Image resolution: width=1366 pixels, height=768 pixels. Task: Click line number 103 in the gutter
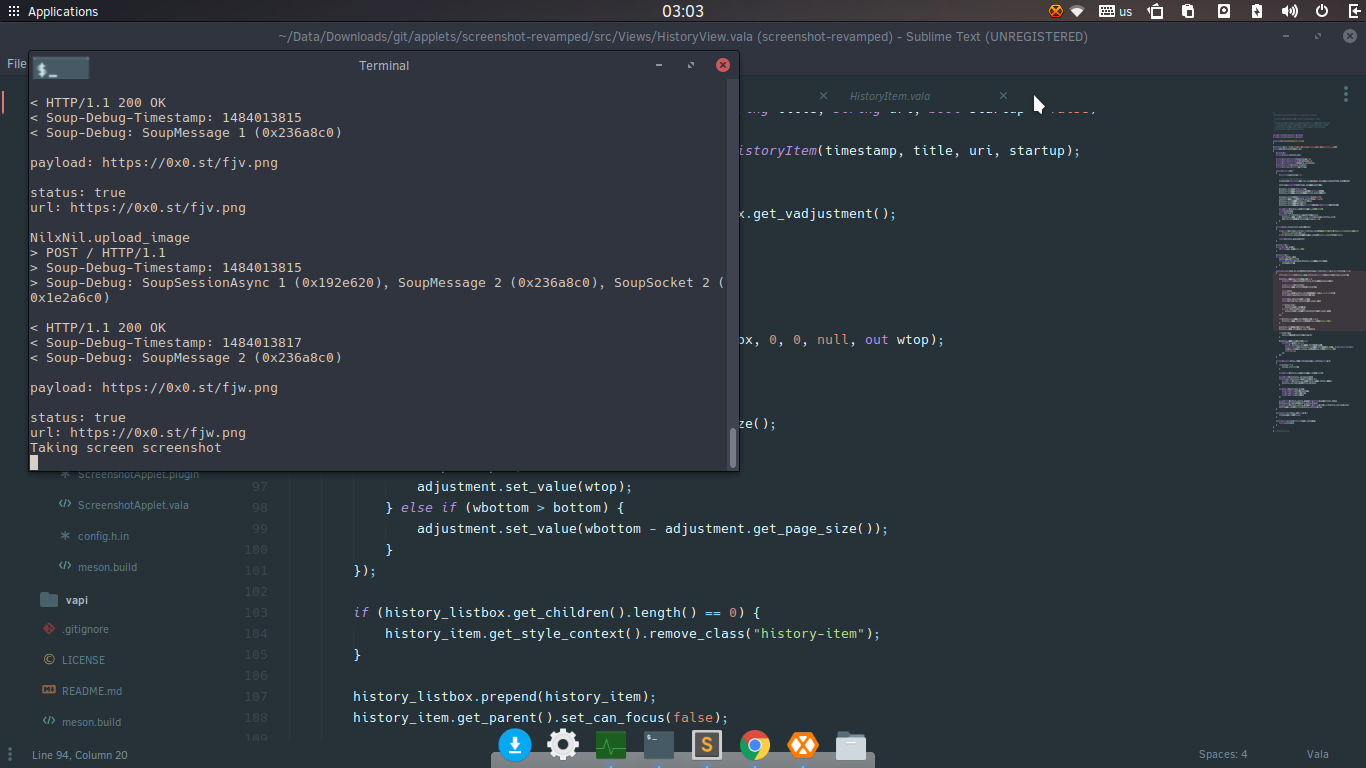click(255, 613)
